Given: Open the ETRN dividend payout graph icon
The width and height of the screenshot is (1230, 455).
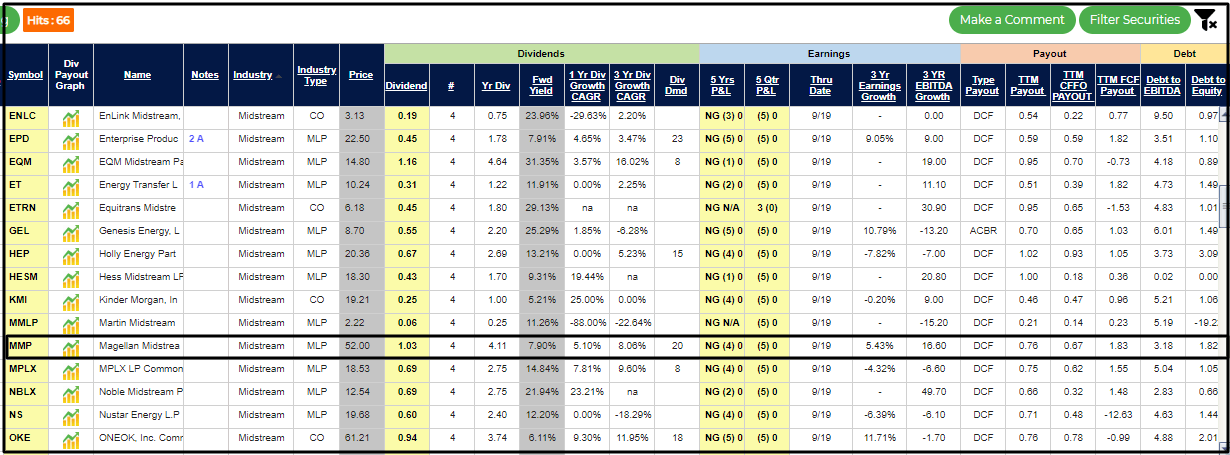Looking at the screenshot, I should [x=71, y=209].
